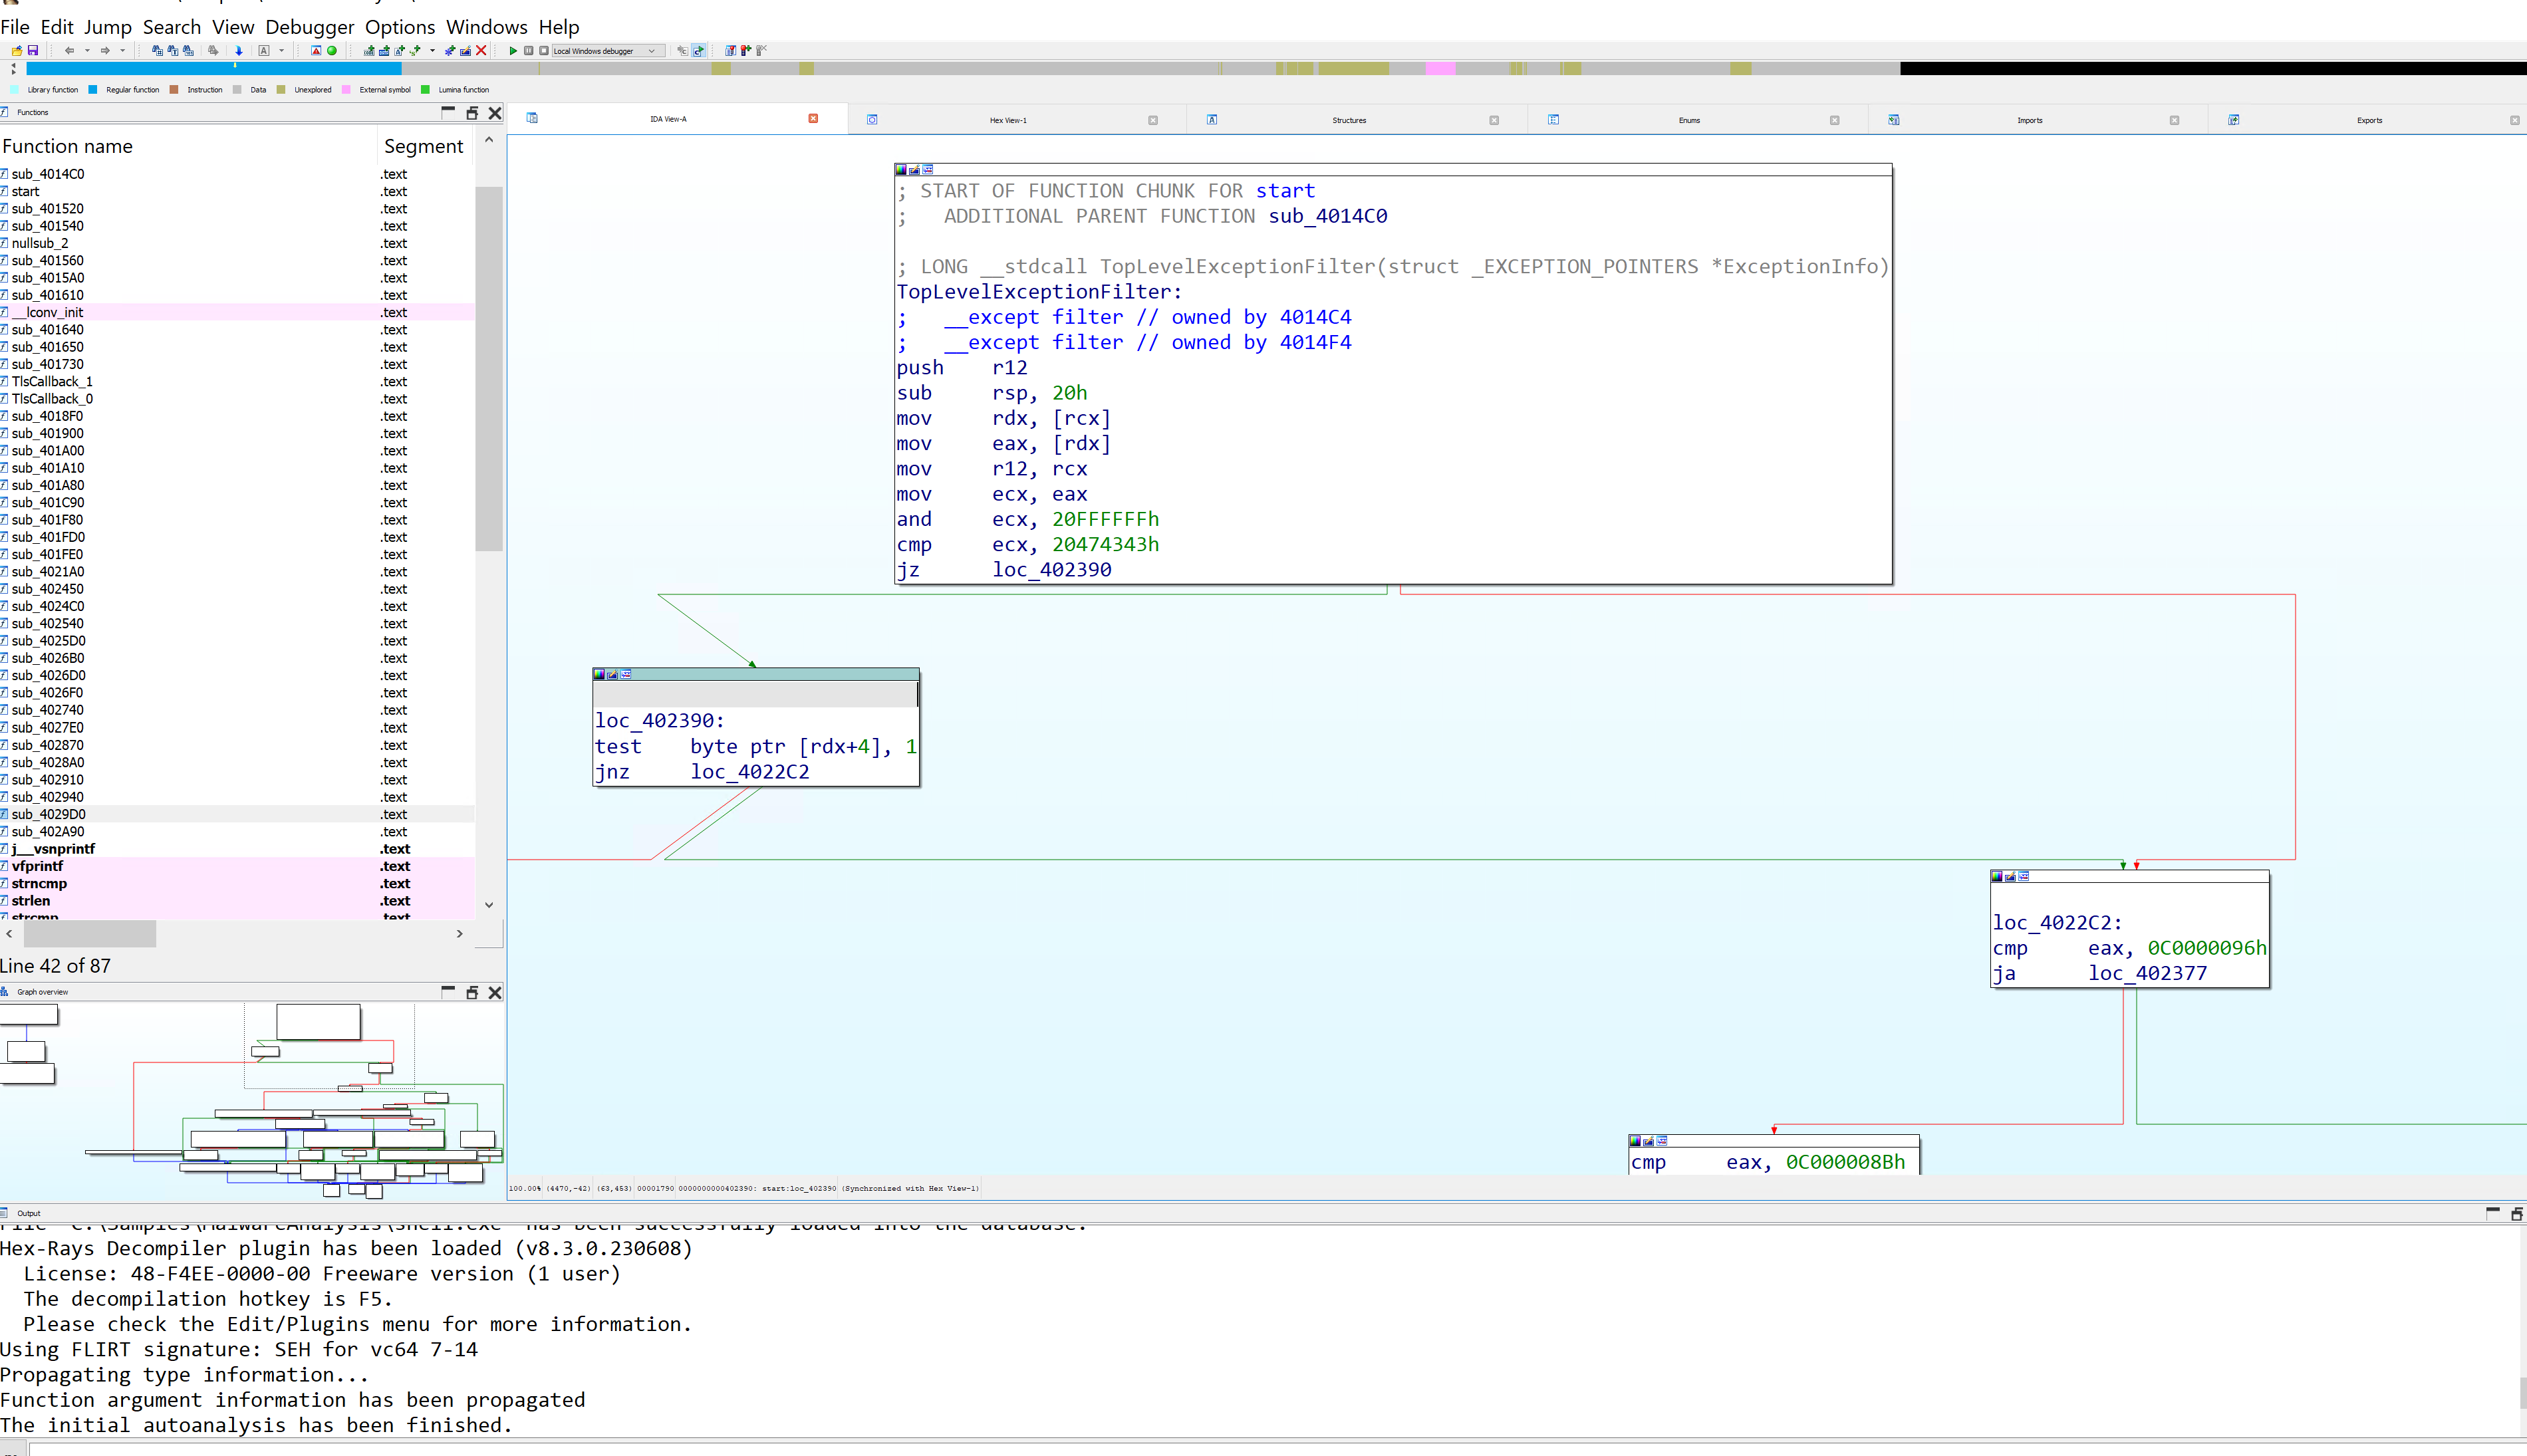This screenshot has width=2527, height=1456.
Task: Click the External symbol color legend swatch
Action: coord(346,89)
